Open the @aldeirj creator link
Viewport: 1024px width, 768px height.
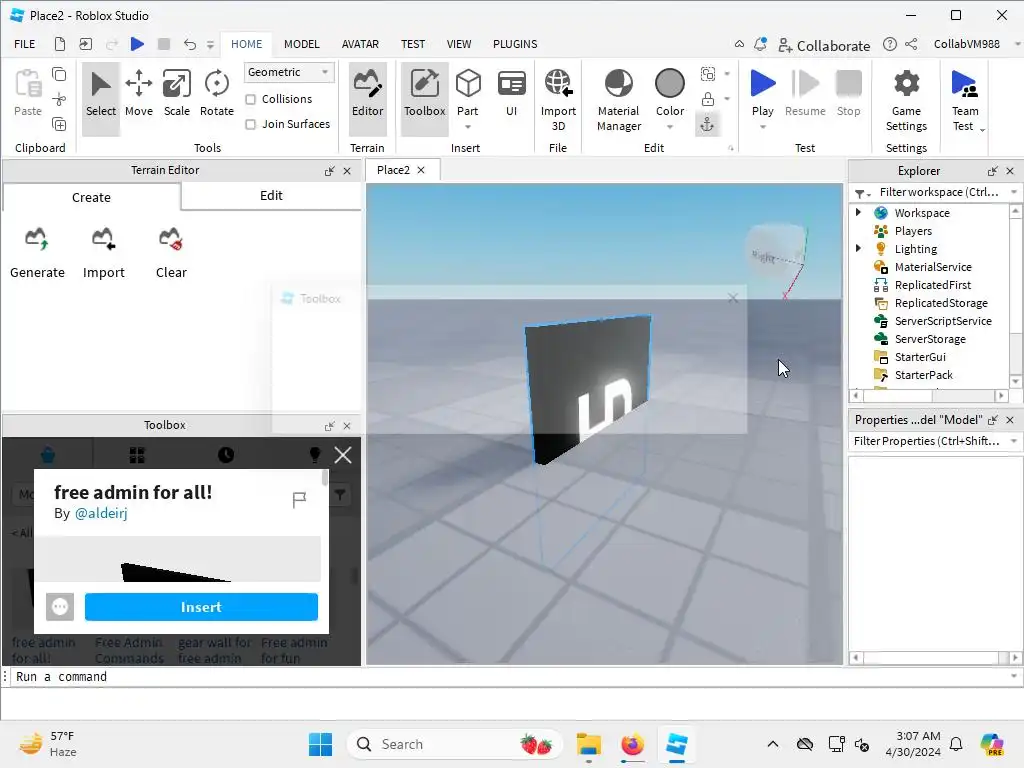(101, 513)
